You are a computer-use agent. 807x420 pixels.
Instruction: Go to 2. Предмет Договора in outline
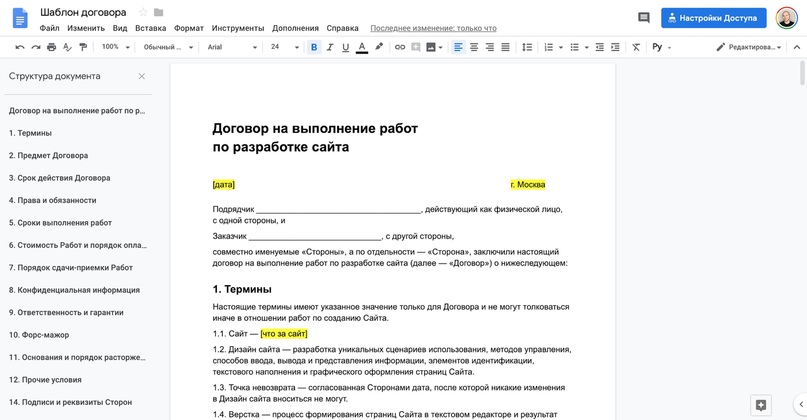pos(48,155)
